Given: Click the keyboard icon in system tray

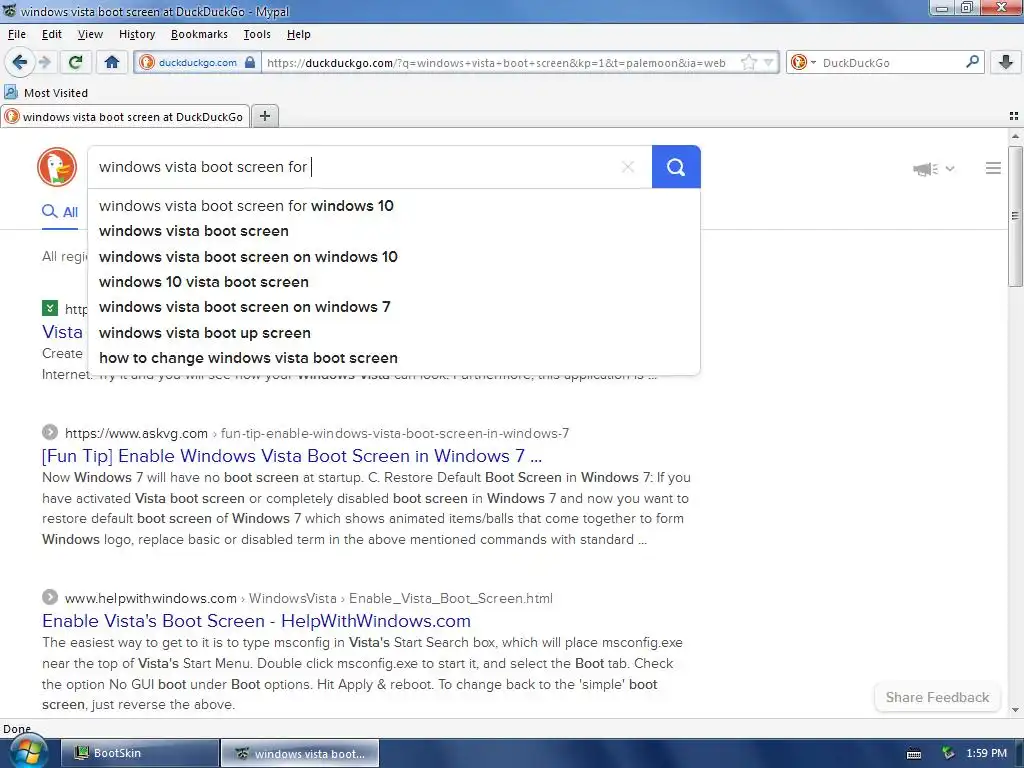Looking at the screenshot, I should click(914, 754).
